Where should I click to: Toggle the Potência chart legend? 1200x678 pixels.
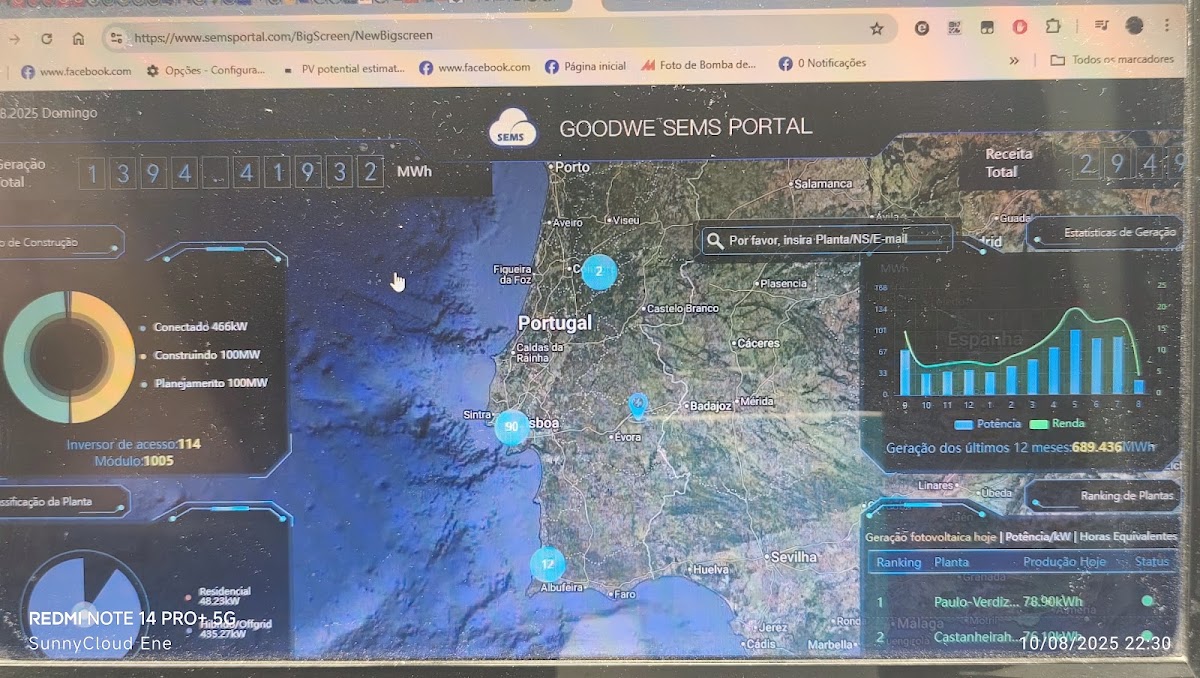click(988, 424)
